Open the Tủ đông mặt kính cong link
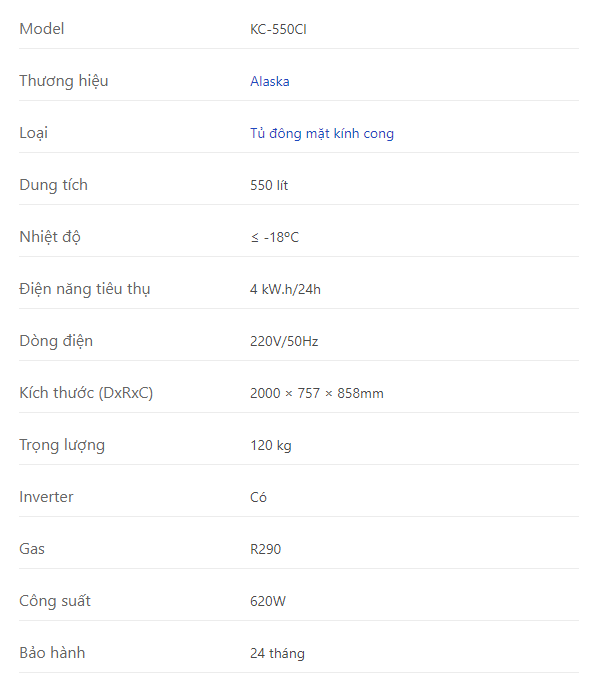This screenshot has height=673, width=596. tap(322, 133)
